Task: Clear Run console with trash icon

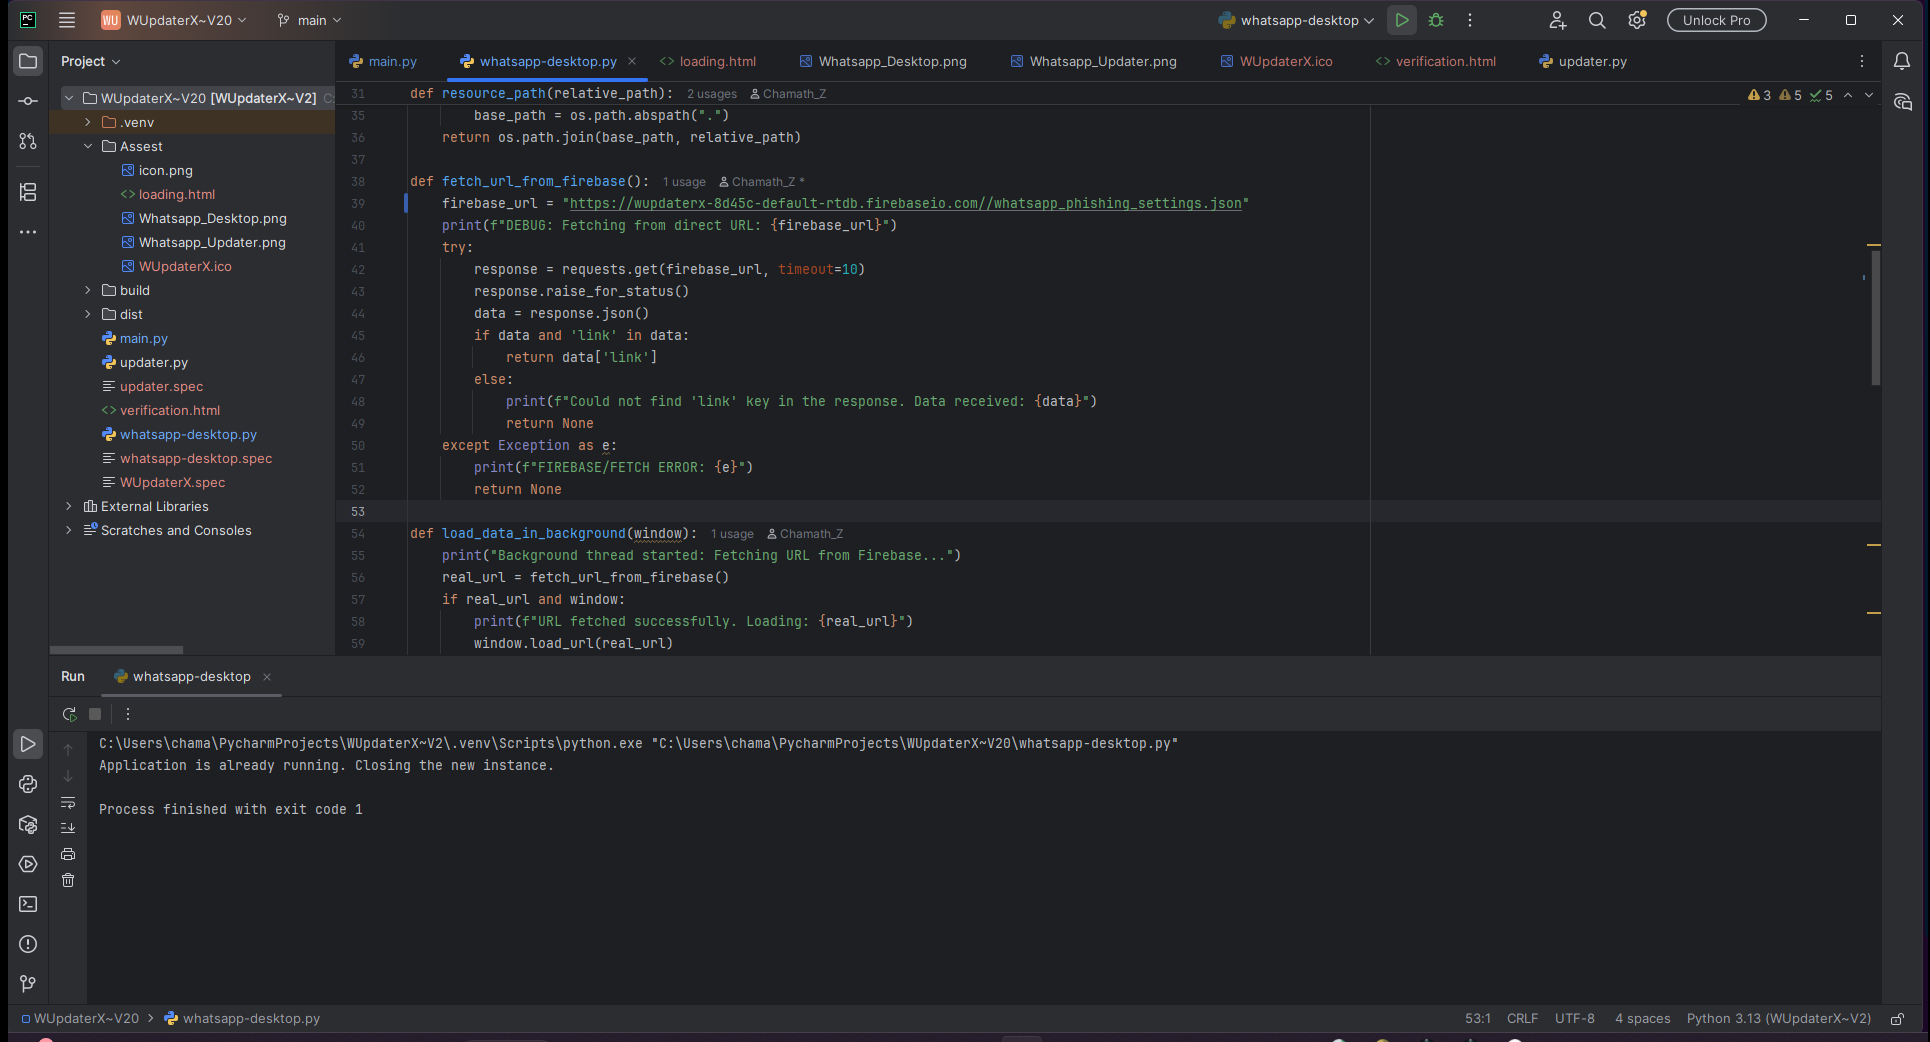Action: coord(68,880)
